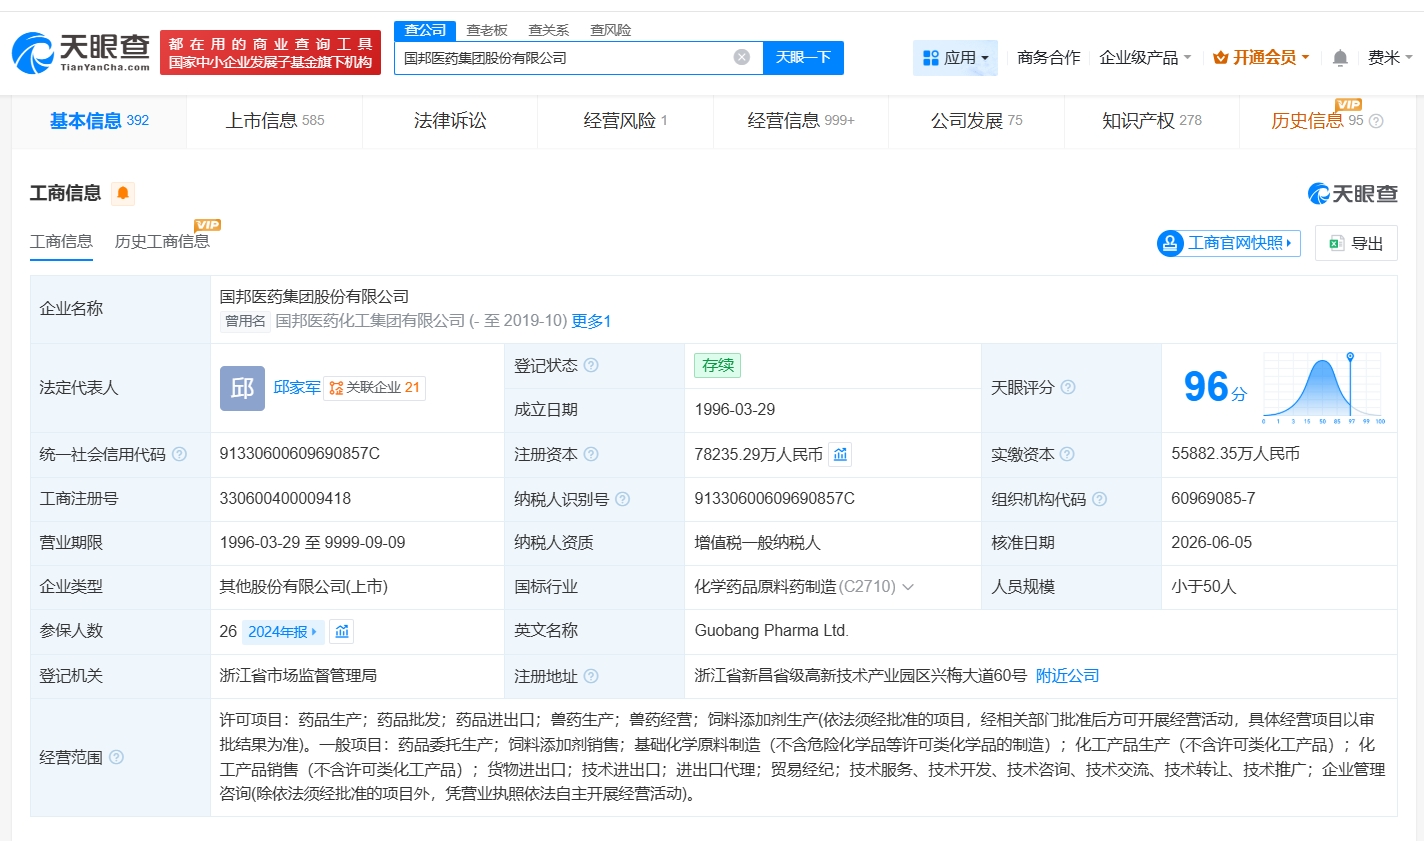Select 浙江省市场监督管理局 registration authority
The width and height of the screenshot is (1424, 841).
pyautogui.click(x=298, y=676)
